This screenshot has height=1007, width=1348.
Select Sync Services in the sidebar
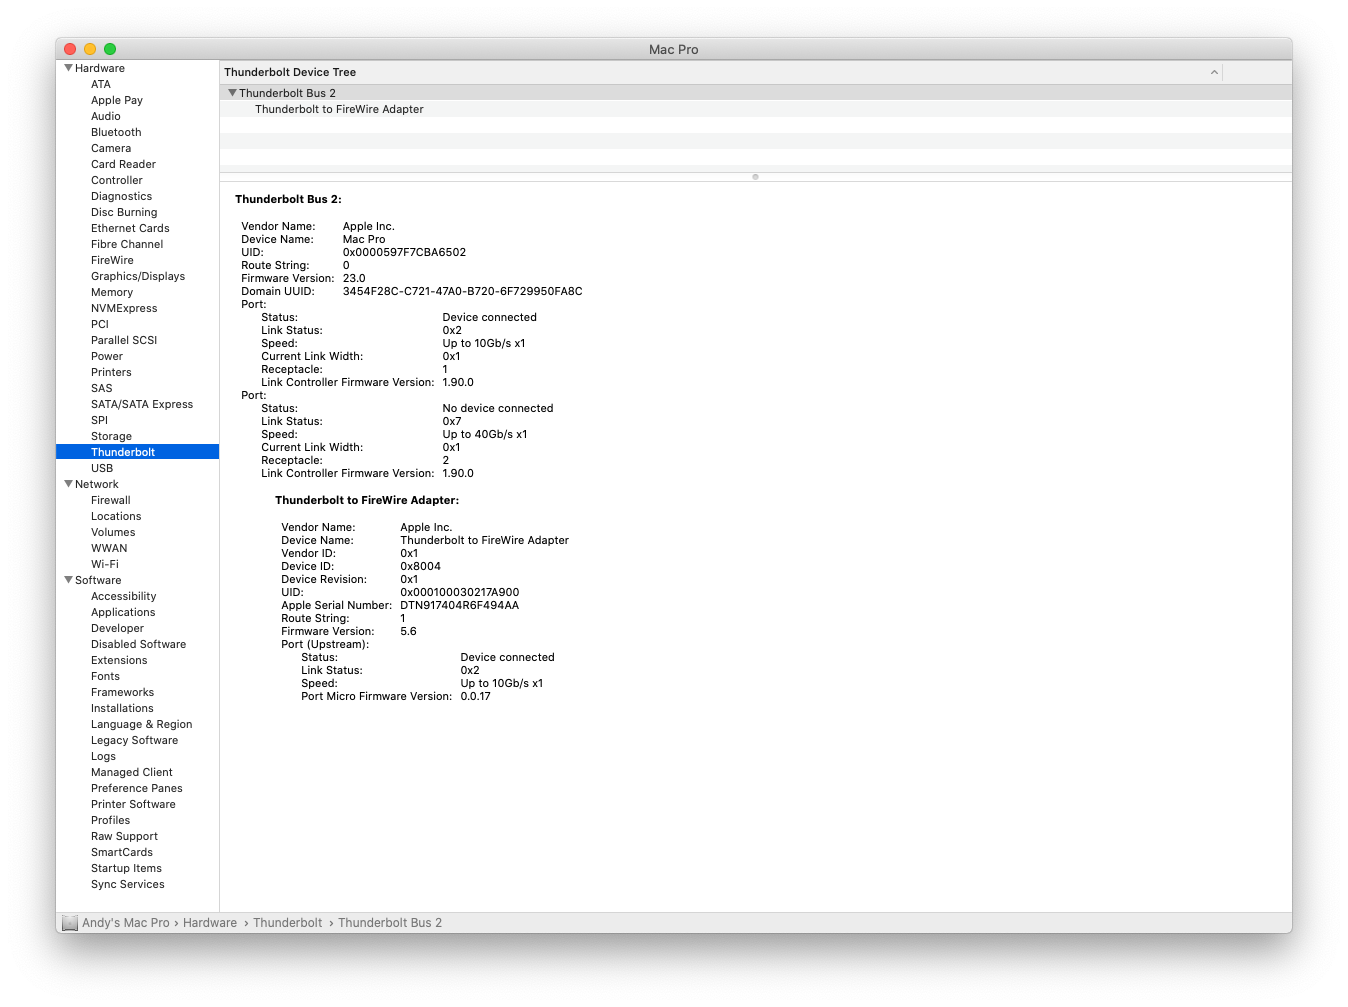click(x=128, y=884)
